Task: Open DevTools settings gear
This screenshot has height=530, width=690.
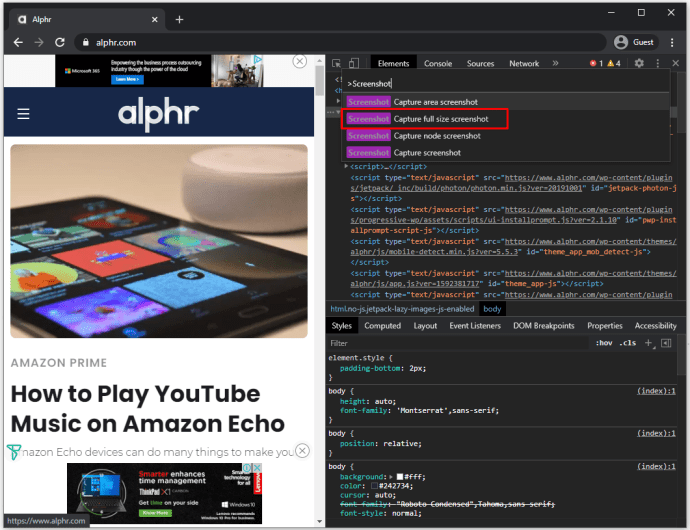Action: pos(639,63)
